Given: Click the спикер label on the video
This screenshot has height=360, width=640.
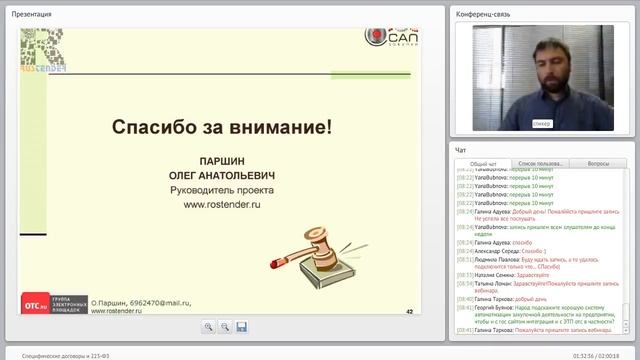Looking at the screenshot, I should coord(542,123).
